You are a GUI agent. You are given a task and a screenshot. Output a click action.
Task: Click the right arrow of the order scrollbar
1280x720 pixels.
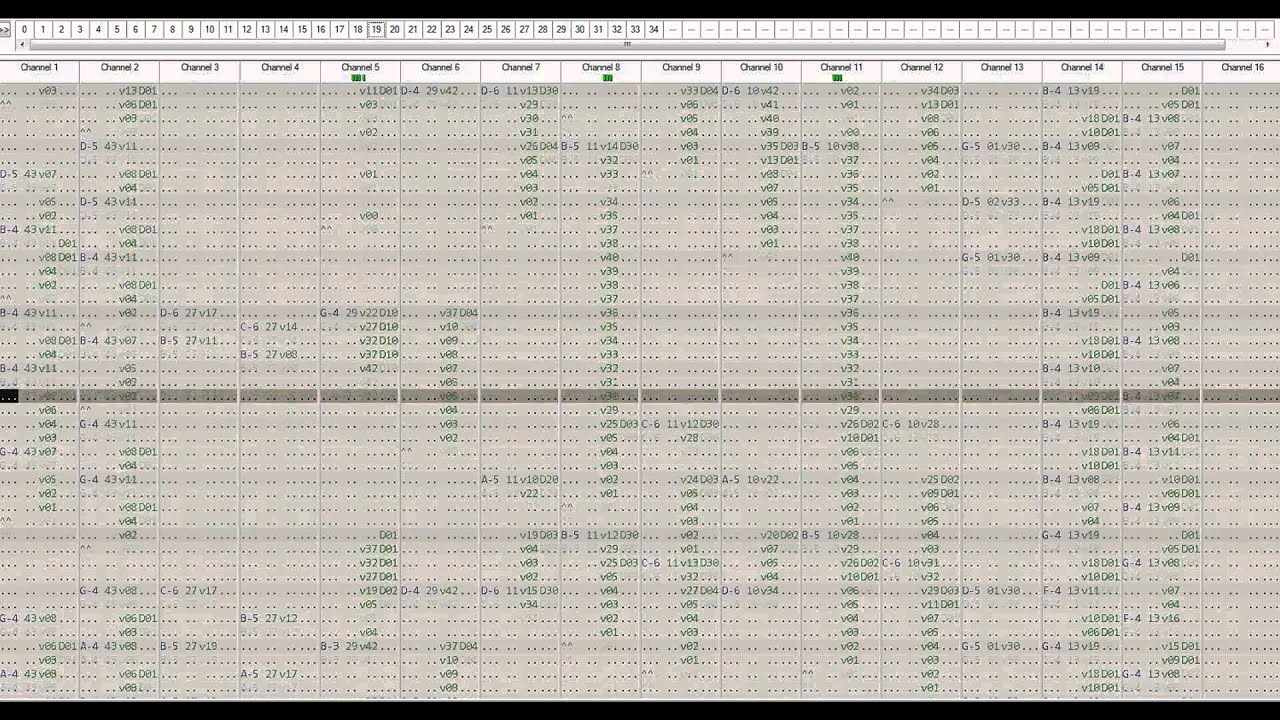pyautogui.click(x=1268, y=44)
